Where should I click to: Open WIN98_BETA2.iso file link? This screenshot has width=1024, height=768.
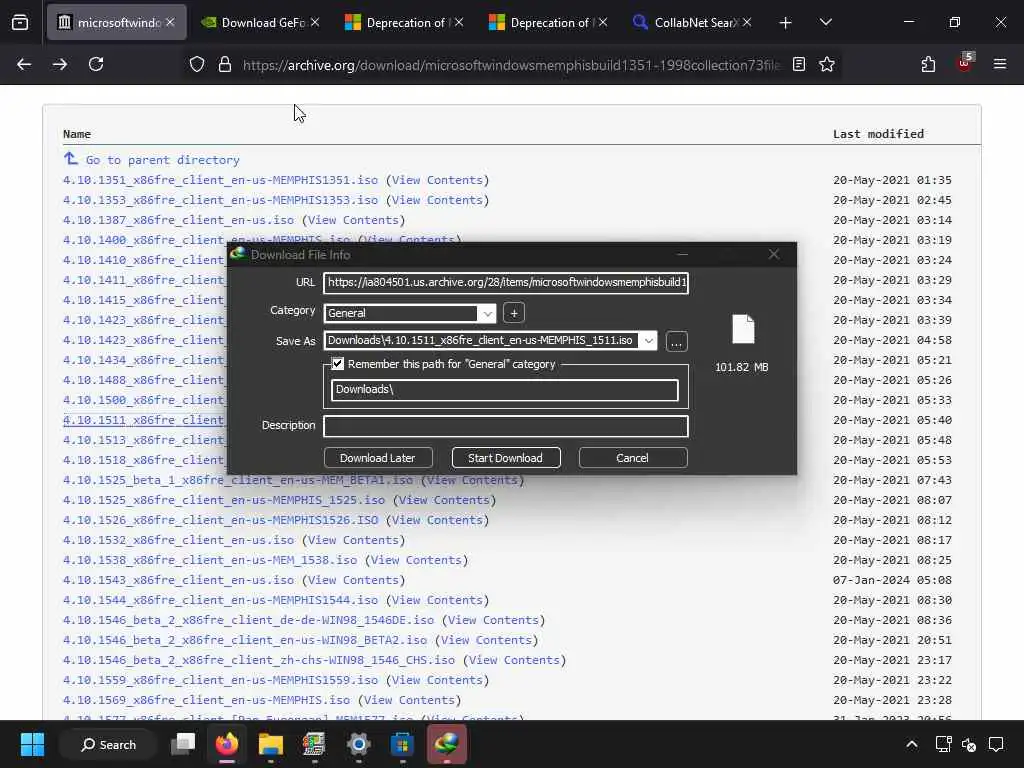point(245,640)
